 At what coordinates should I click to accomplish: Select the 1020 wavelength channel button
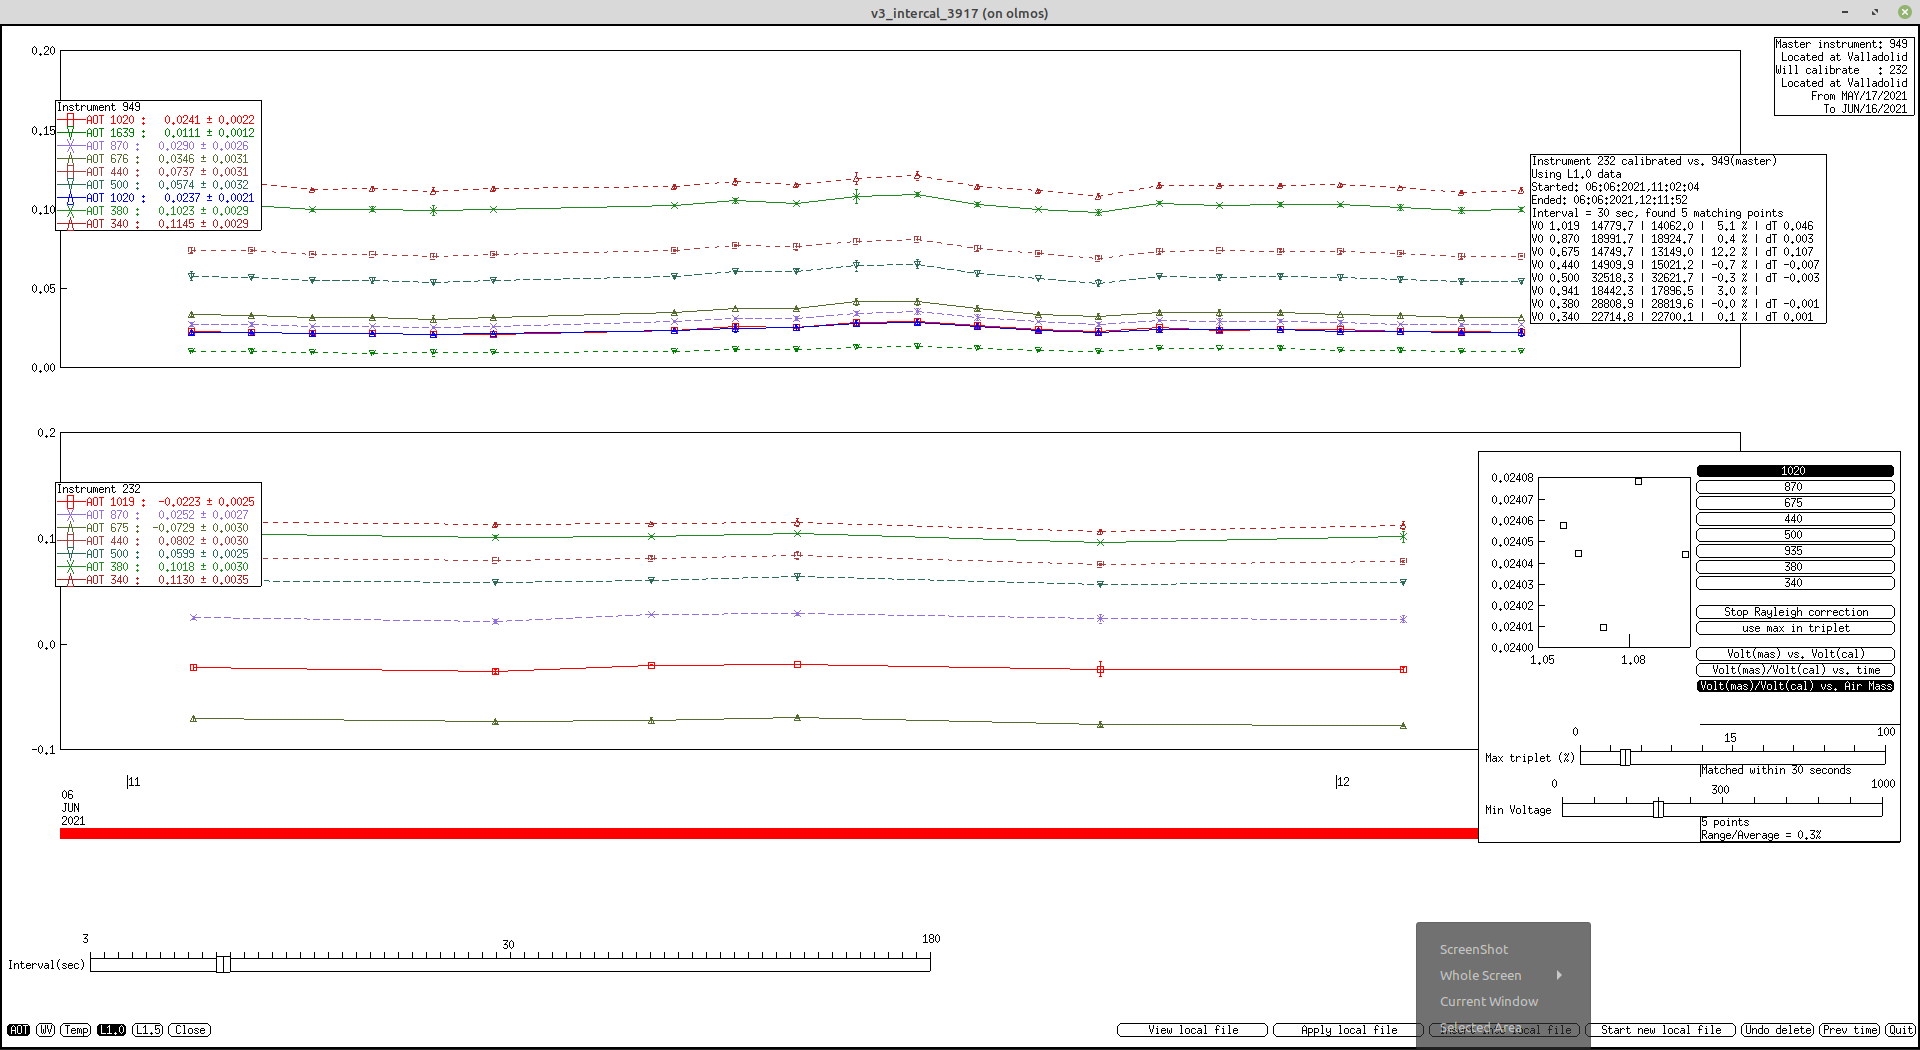[1795, 471]
